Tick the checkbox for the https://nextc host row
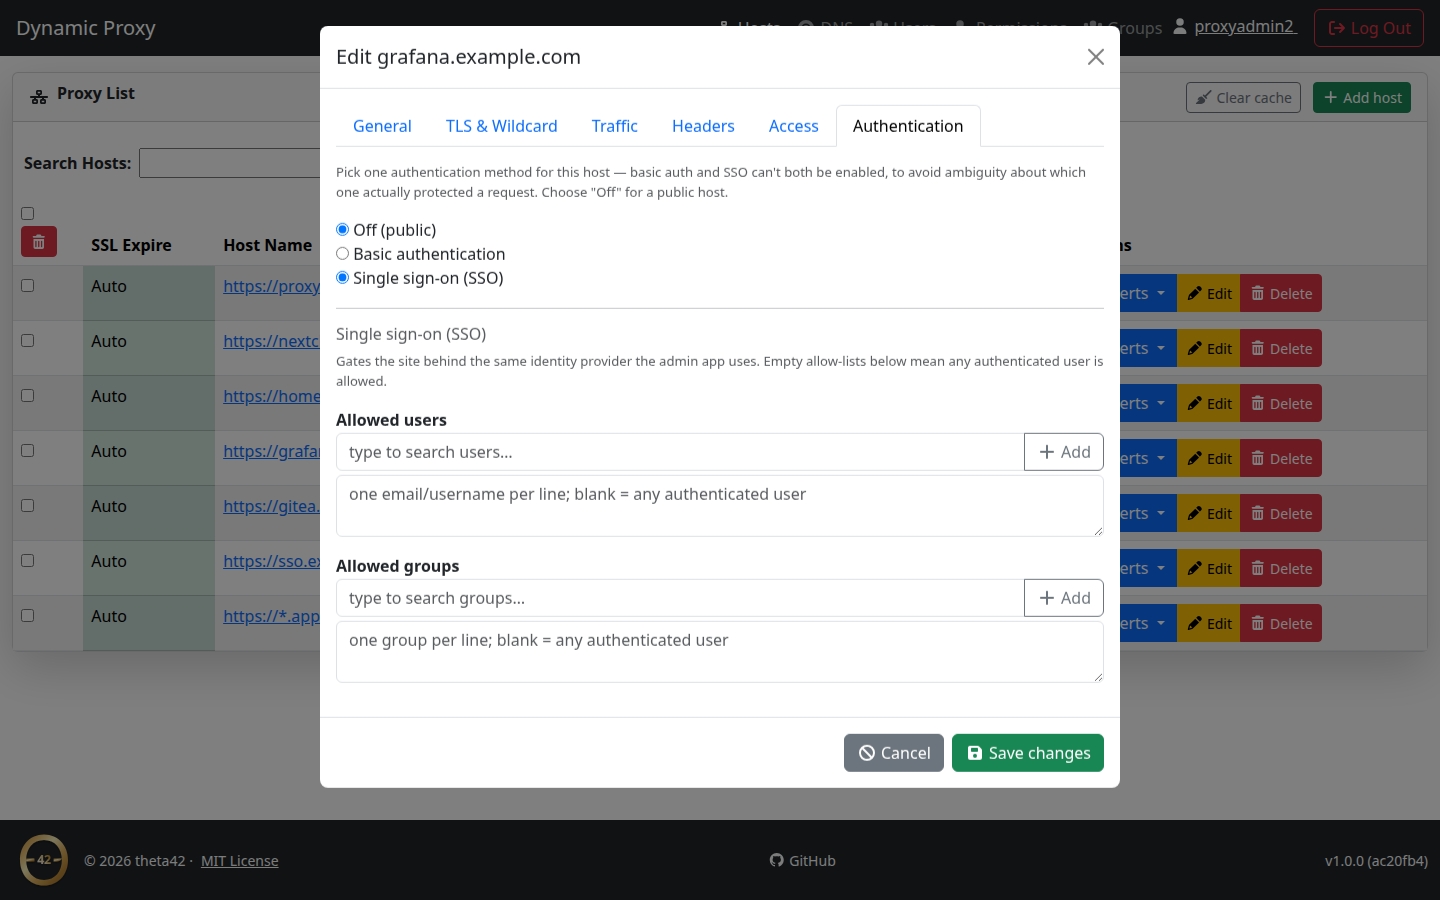 [x=28, y=340]
